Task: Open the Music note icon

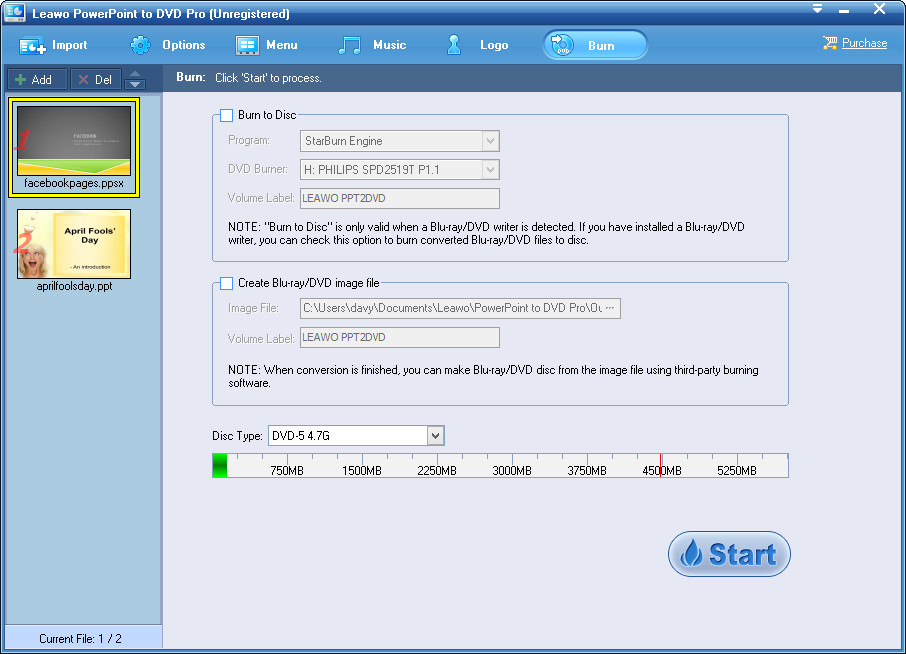Action: click(350, 45)
